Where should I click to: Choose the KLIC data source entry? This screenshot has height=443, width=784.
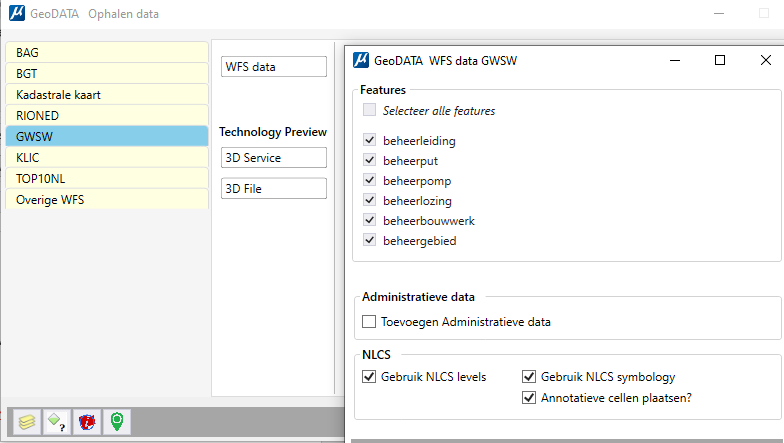pos(107,158)
